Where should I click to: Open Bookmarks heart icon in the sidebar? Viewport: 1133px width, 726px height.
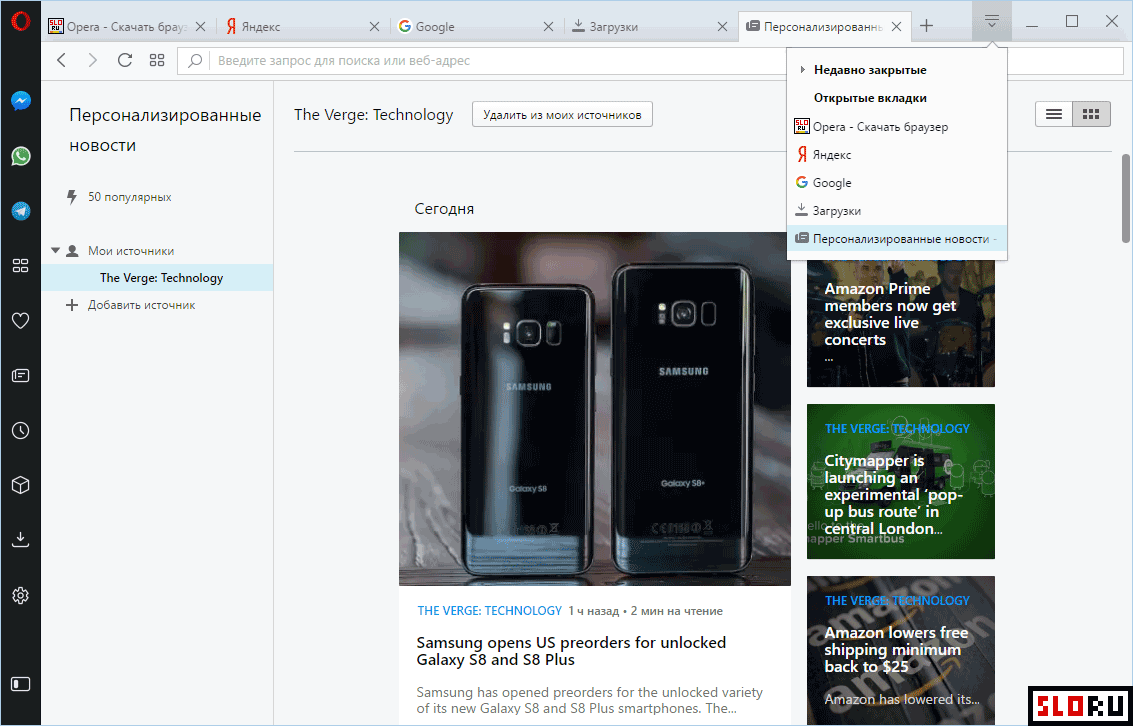pyautogui.click(x=20, y=321)
